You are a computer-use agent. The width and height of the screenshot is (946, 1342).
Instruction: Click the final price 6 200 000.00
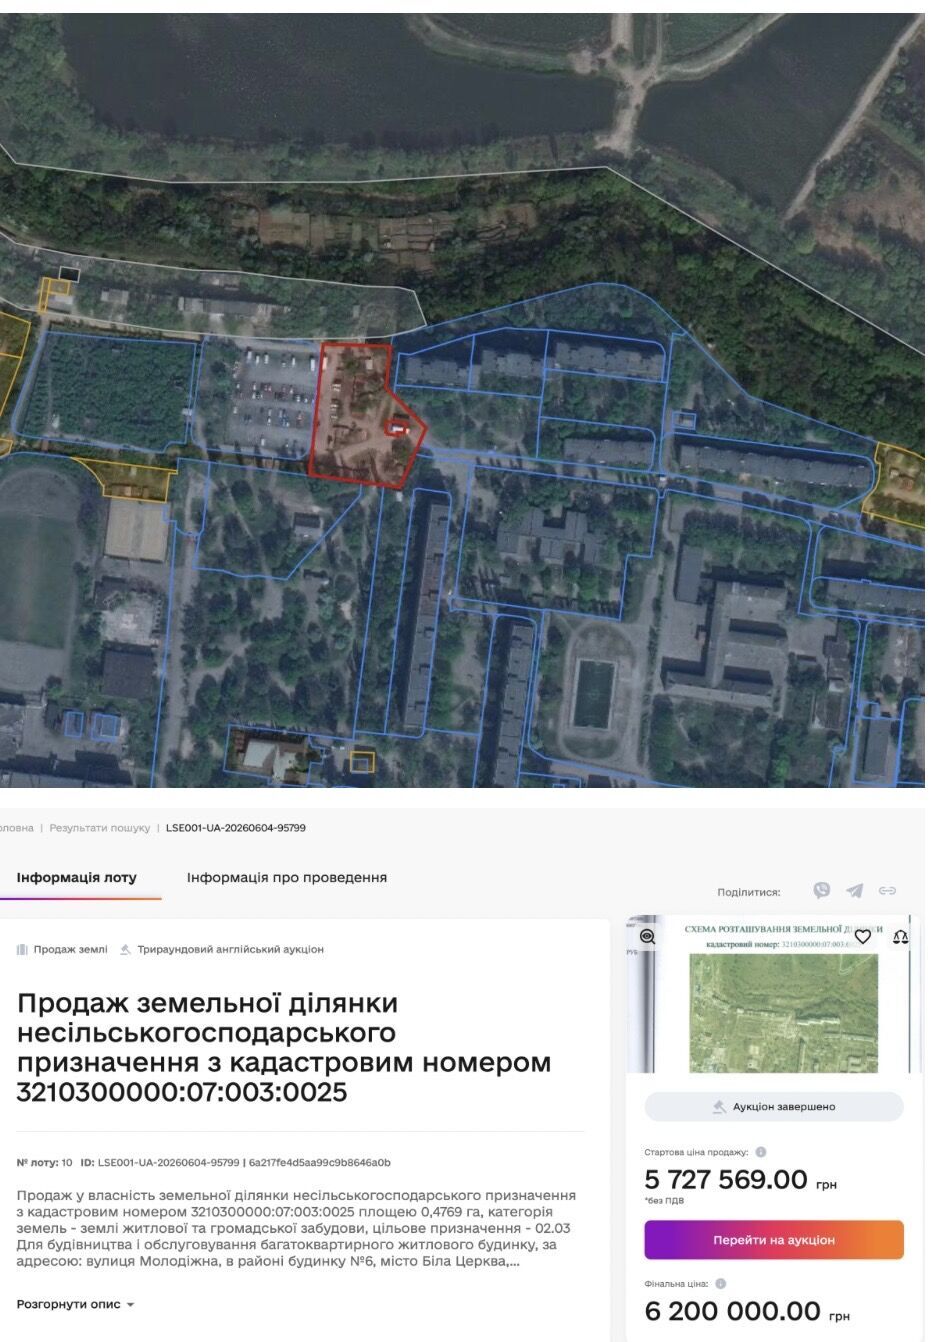[733, 1311]
